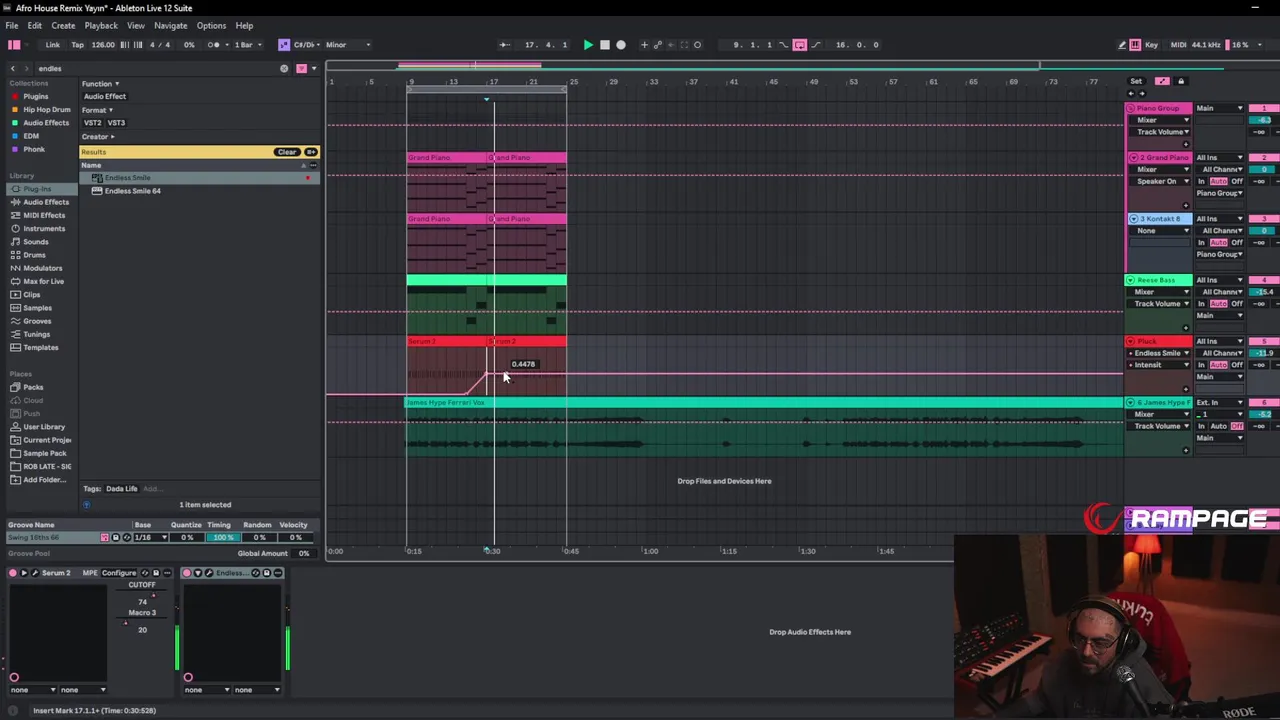Toggle the Punch-Out switch
The image size is (1280, 720).
pyautogui.click(x=816, y=44)
